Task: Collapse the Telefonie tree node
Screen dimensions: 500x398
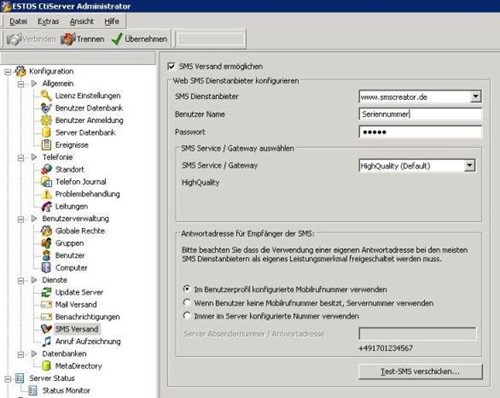Action: (21, 157)
